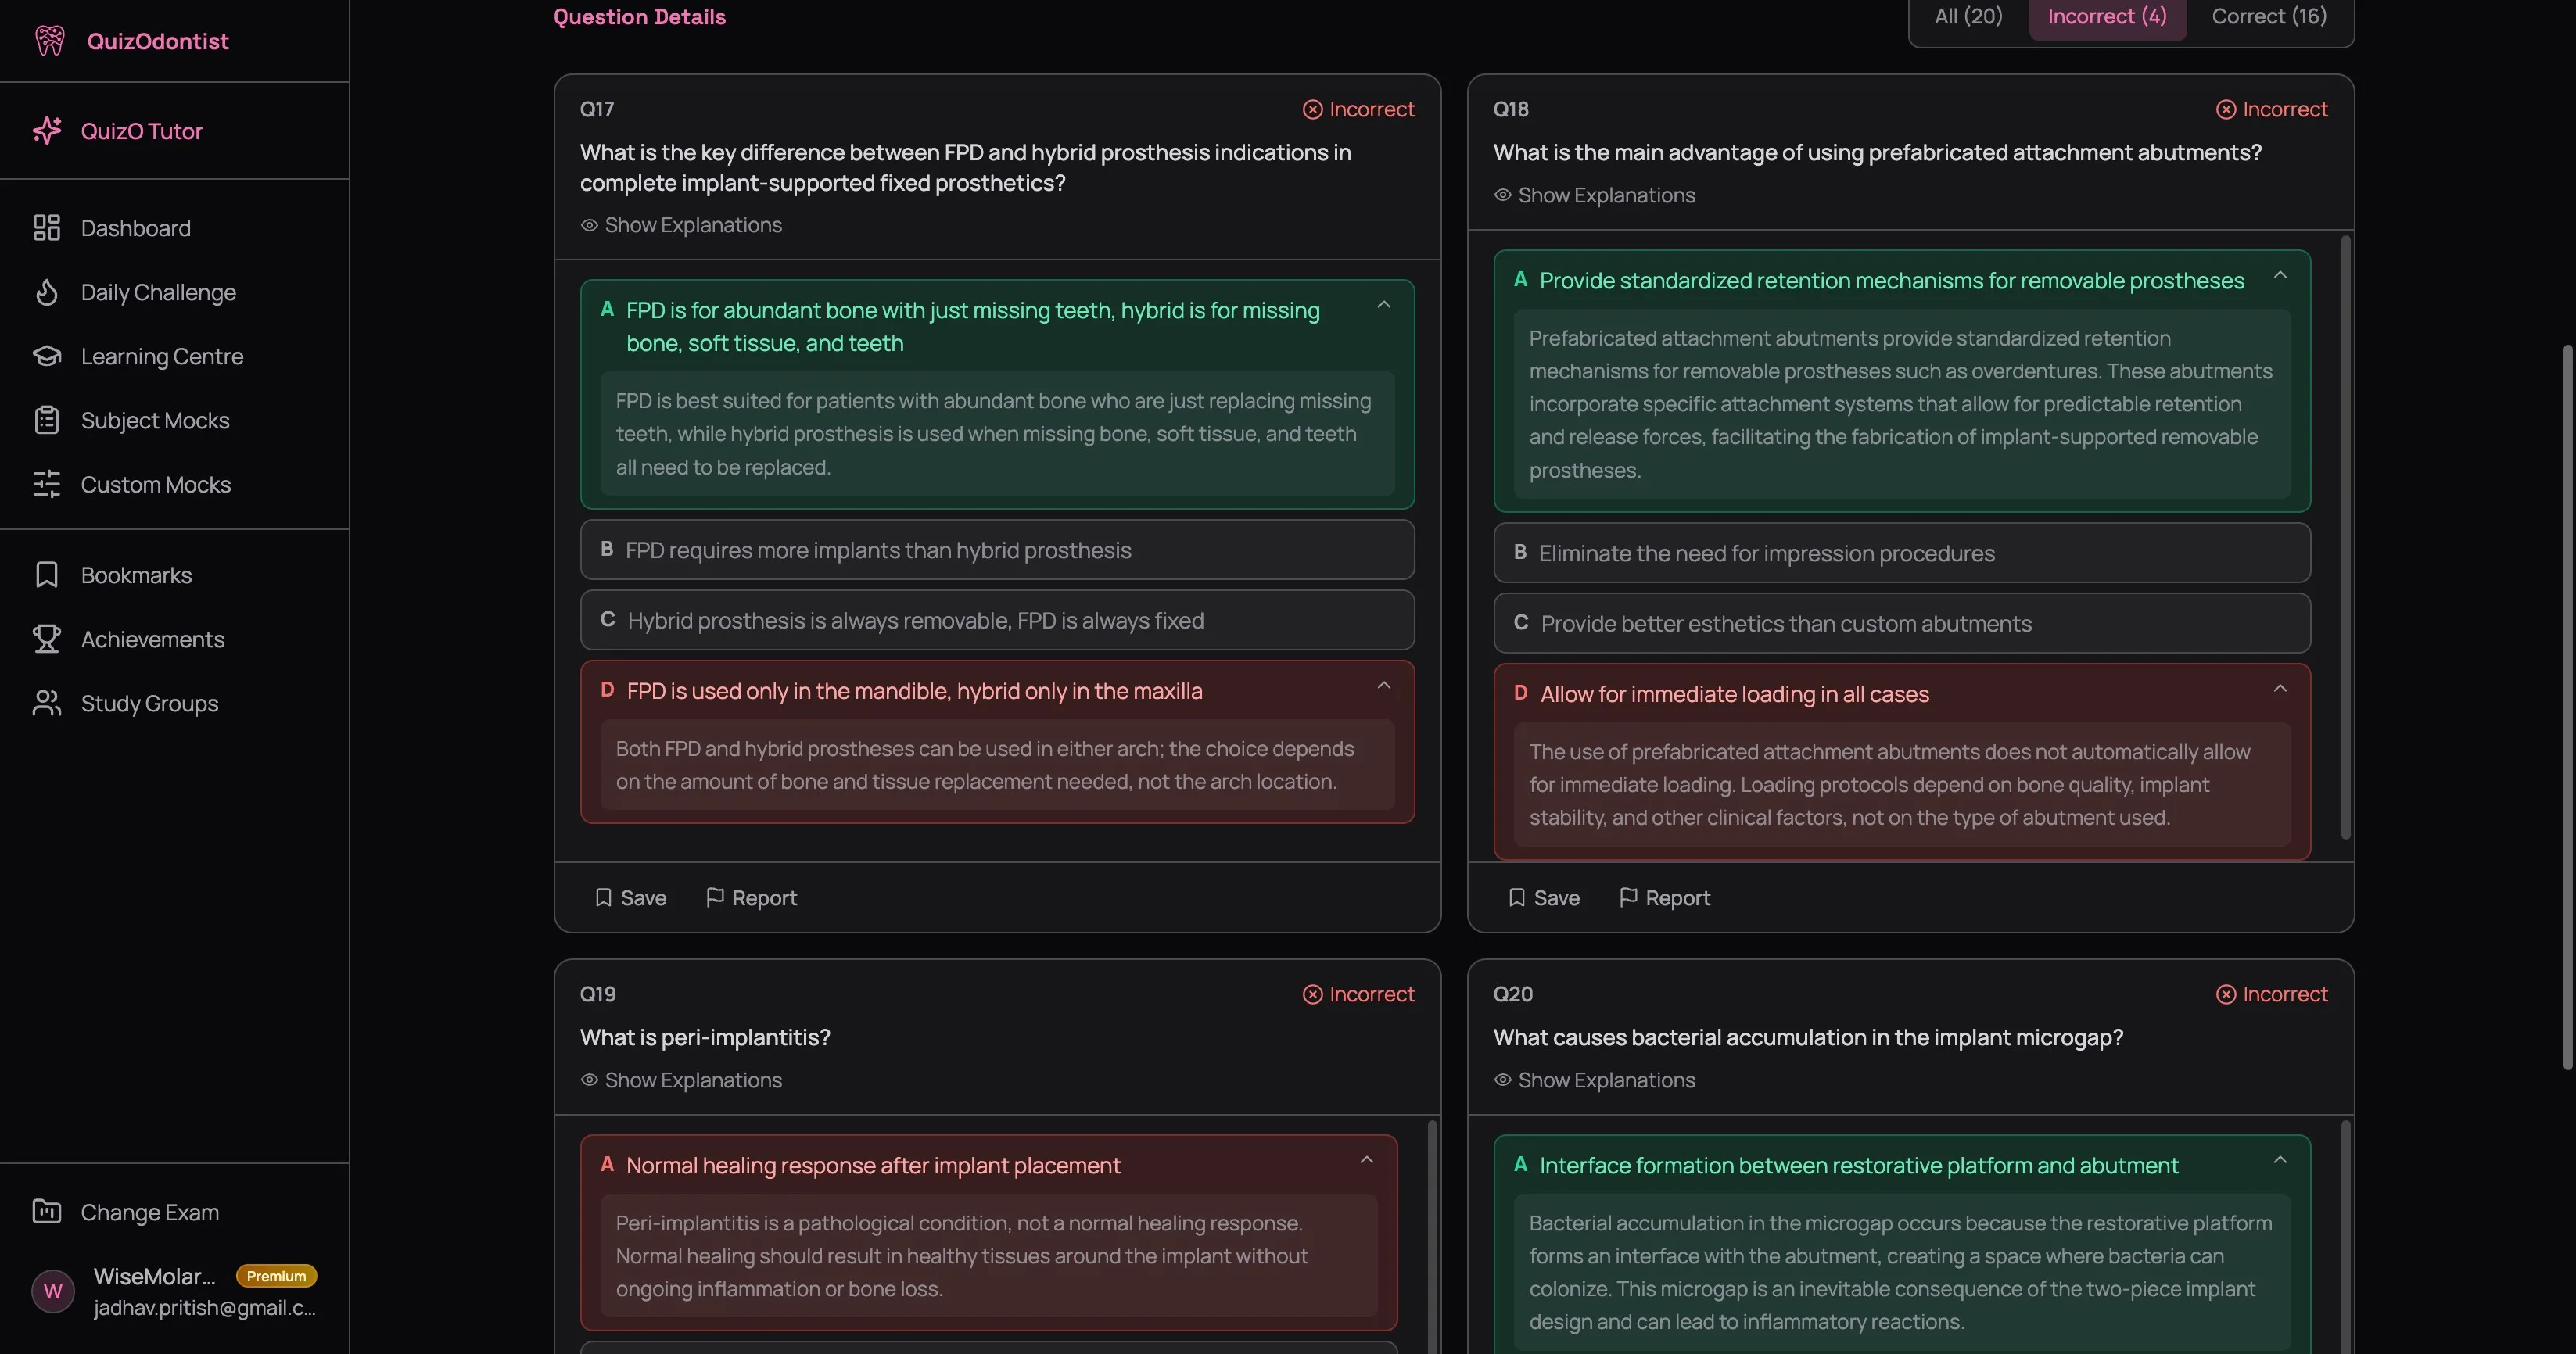The width and height of the screenshot is (2576, 1354).
Task: Select the Learning Centre graduation cap icon
Action: (x=46, y=356)
